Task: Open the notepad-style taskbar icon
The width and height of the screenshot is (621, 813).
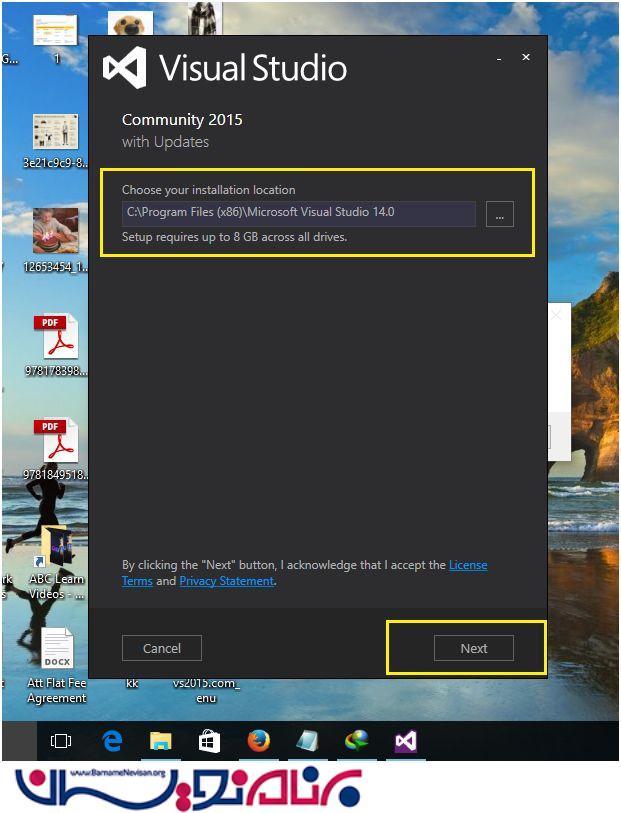Action: pos(308,741)
